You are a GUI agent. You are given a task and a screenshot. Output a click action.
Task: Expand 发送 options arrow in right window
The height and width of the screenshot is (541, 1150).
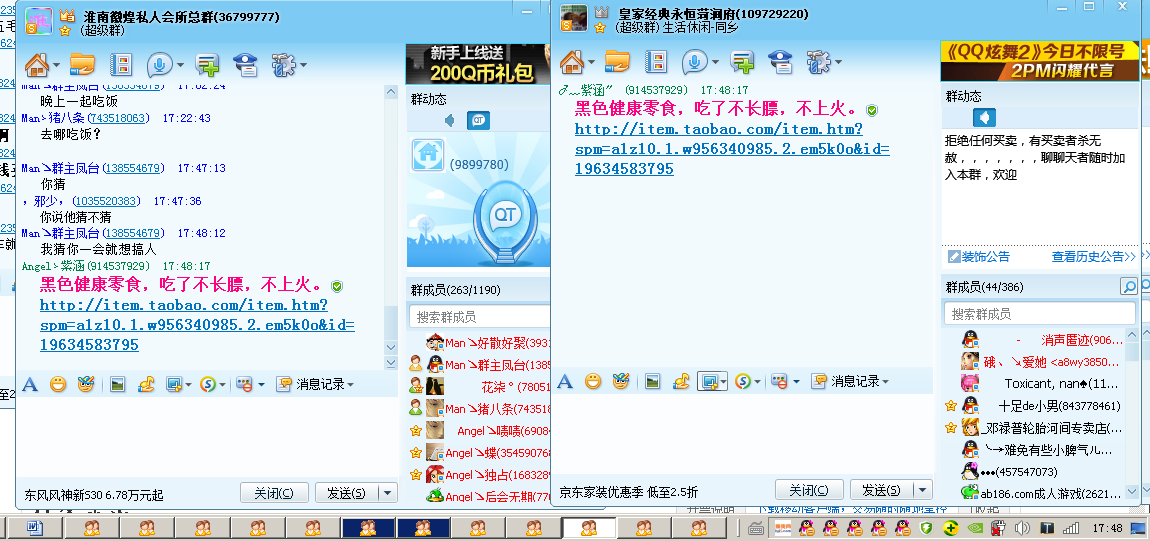click(x=923, y=490)
